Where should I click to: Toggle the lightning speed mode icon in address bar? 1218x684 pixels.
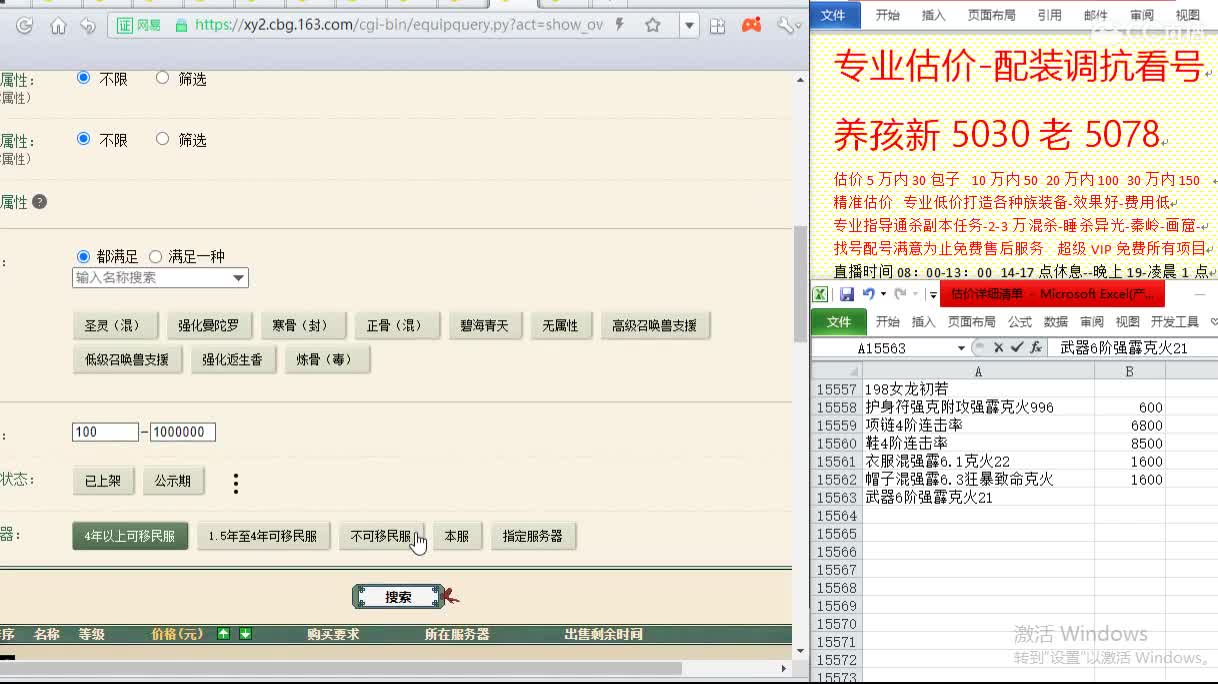pyautogui.click(x=621, y=25)
